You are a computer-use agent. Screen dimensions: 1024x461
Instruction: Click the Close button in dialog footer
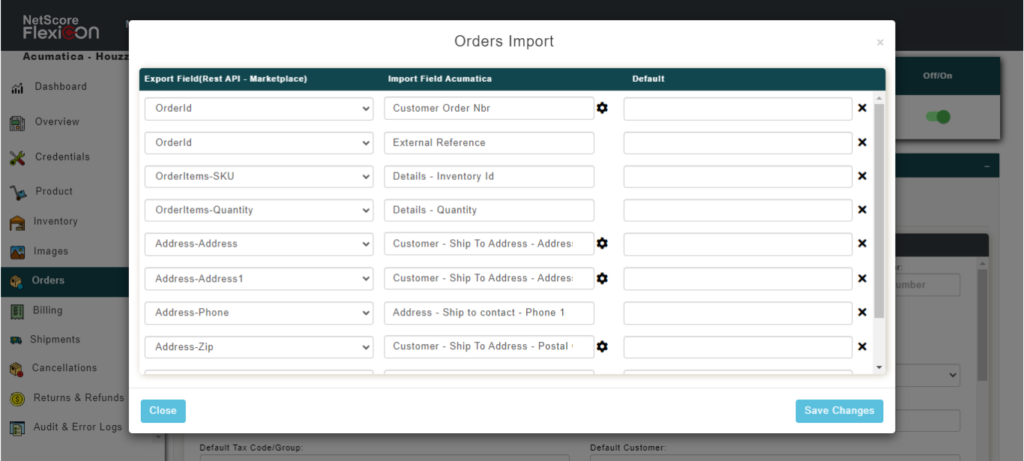click(163, 411)
